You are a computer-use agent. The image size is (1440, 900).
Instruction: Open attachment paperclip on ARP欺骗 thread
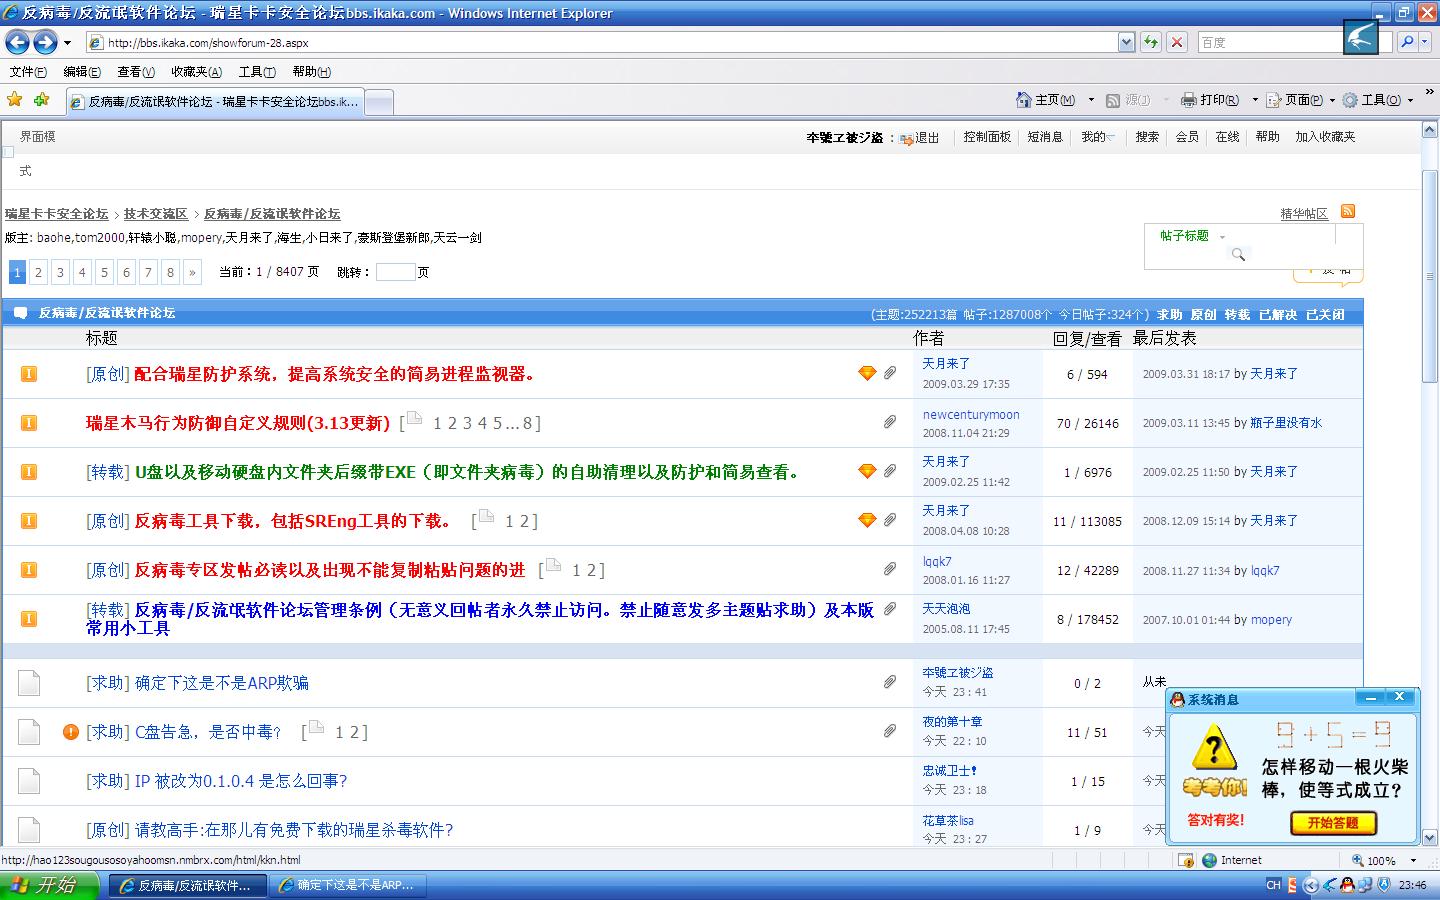889,682
